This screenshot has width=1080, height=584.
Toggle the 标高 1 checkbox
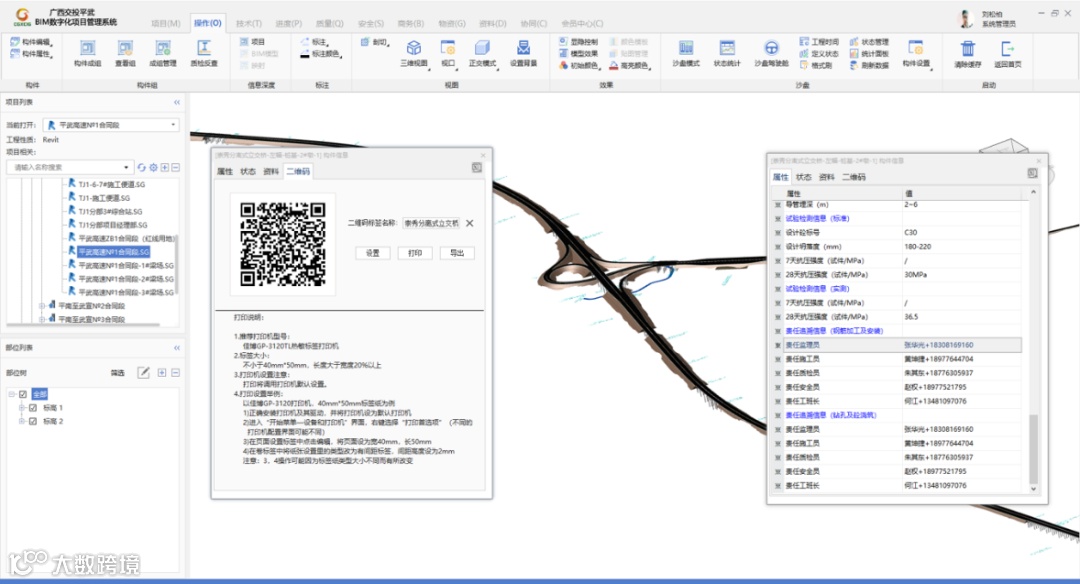tap(32, 408)
